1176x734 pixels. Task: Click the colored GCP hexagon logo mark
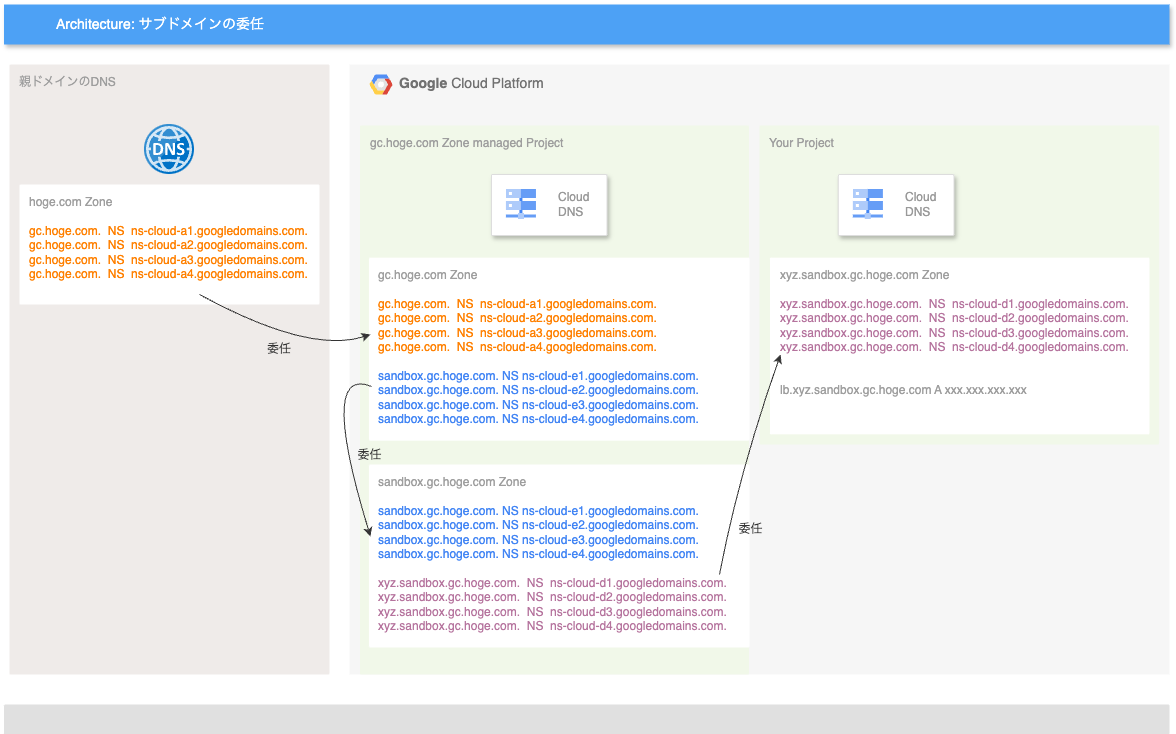(380, 84)
